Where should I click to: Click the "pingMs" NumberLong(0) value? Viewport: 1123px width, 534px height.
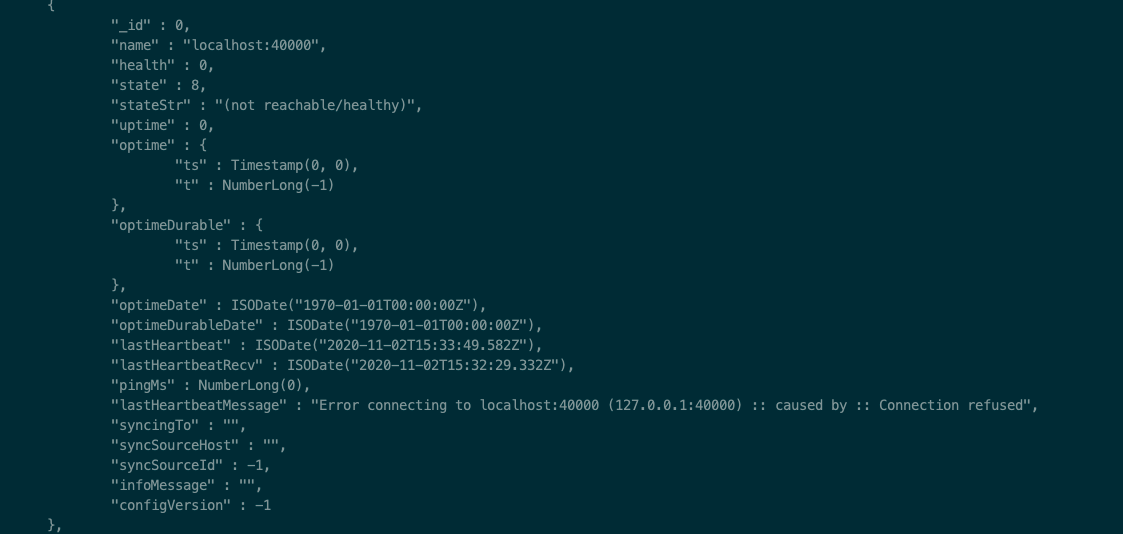pyautogui.click(x=250, y=386)
